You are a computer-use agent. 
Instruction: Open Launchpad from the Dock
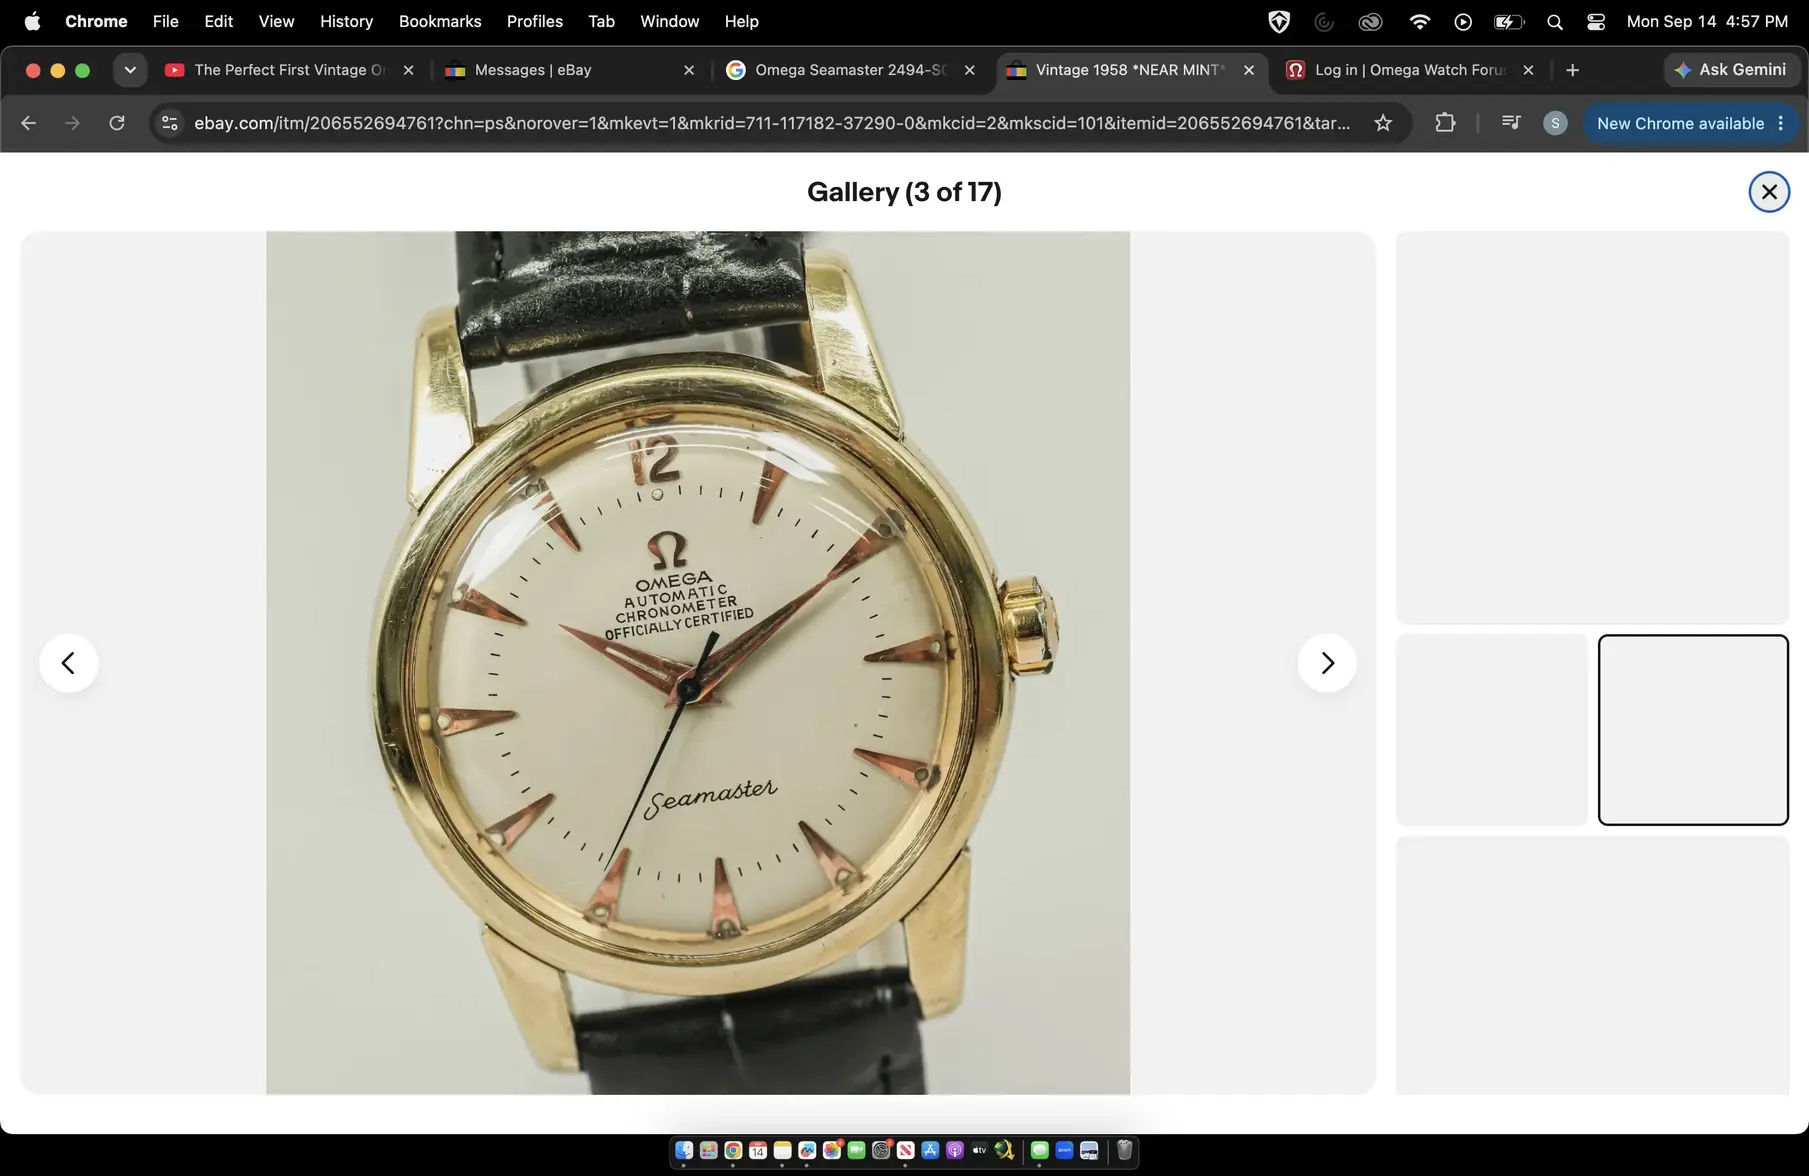point(709,1150)
